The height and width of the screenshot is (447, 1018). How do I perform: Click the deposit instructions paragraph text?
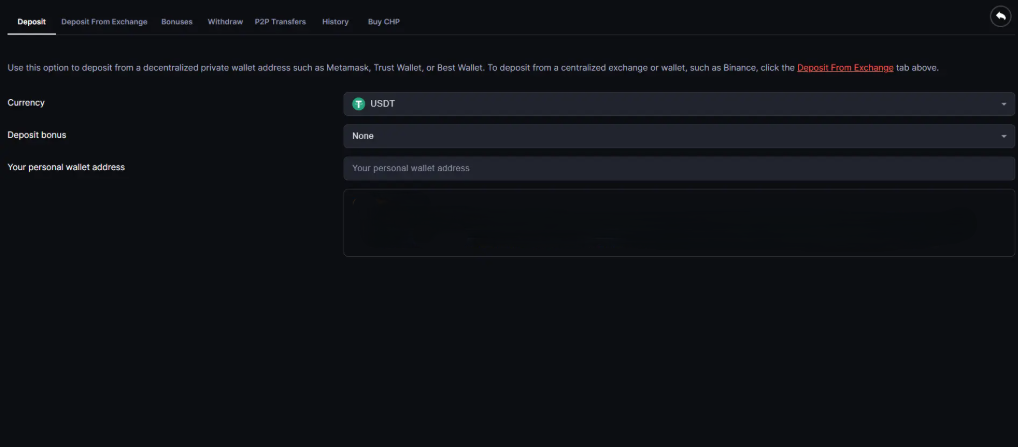click(x=400, y=68)
